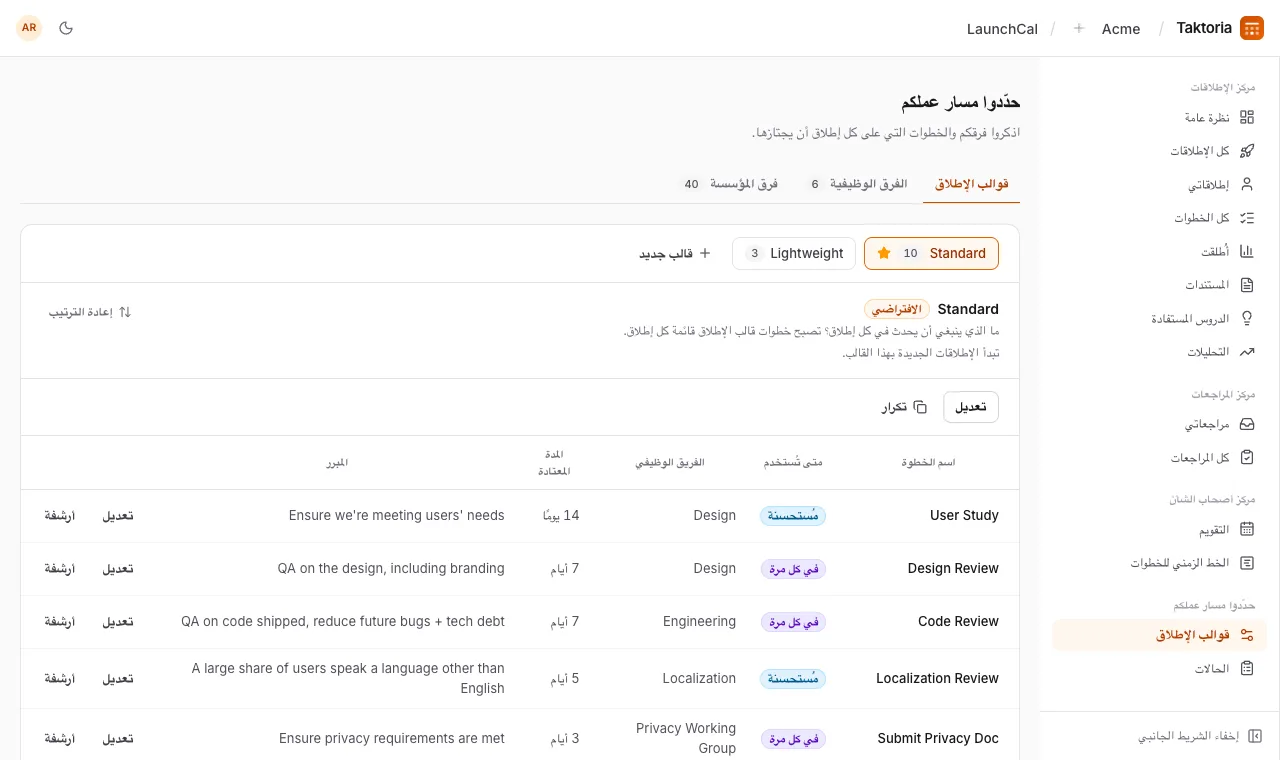
Task: Click تعديل in the Localization Review row
Action: (118, 679)
